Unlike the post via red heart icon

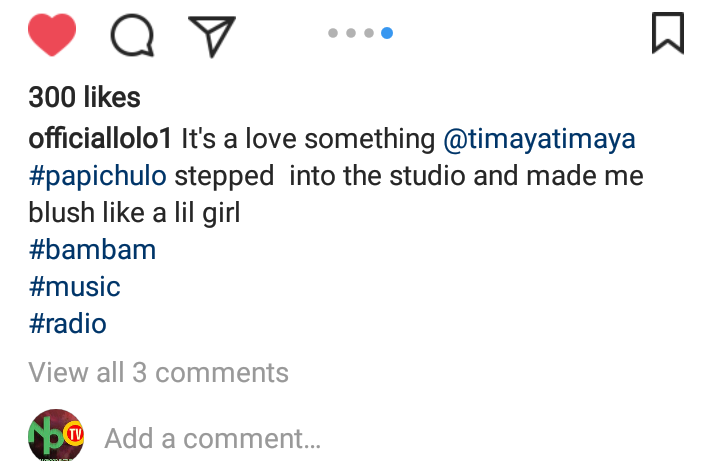click(52, 35)
